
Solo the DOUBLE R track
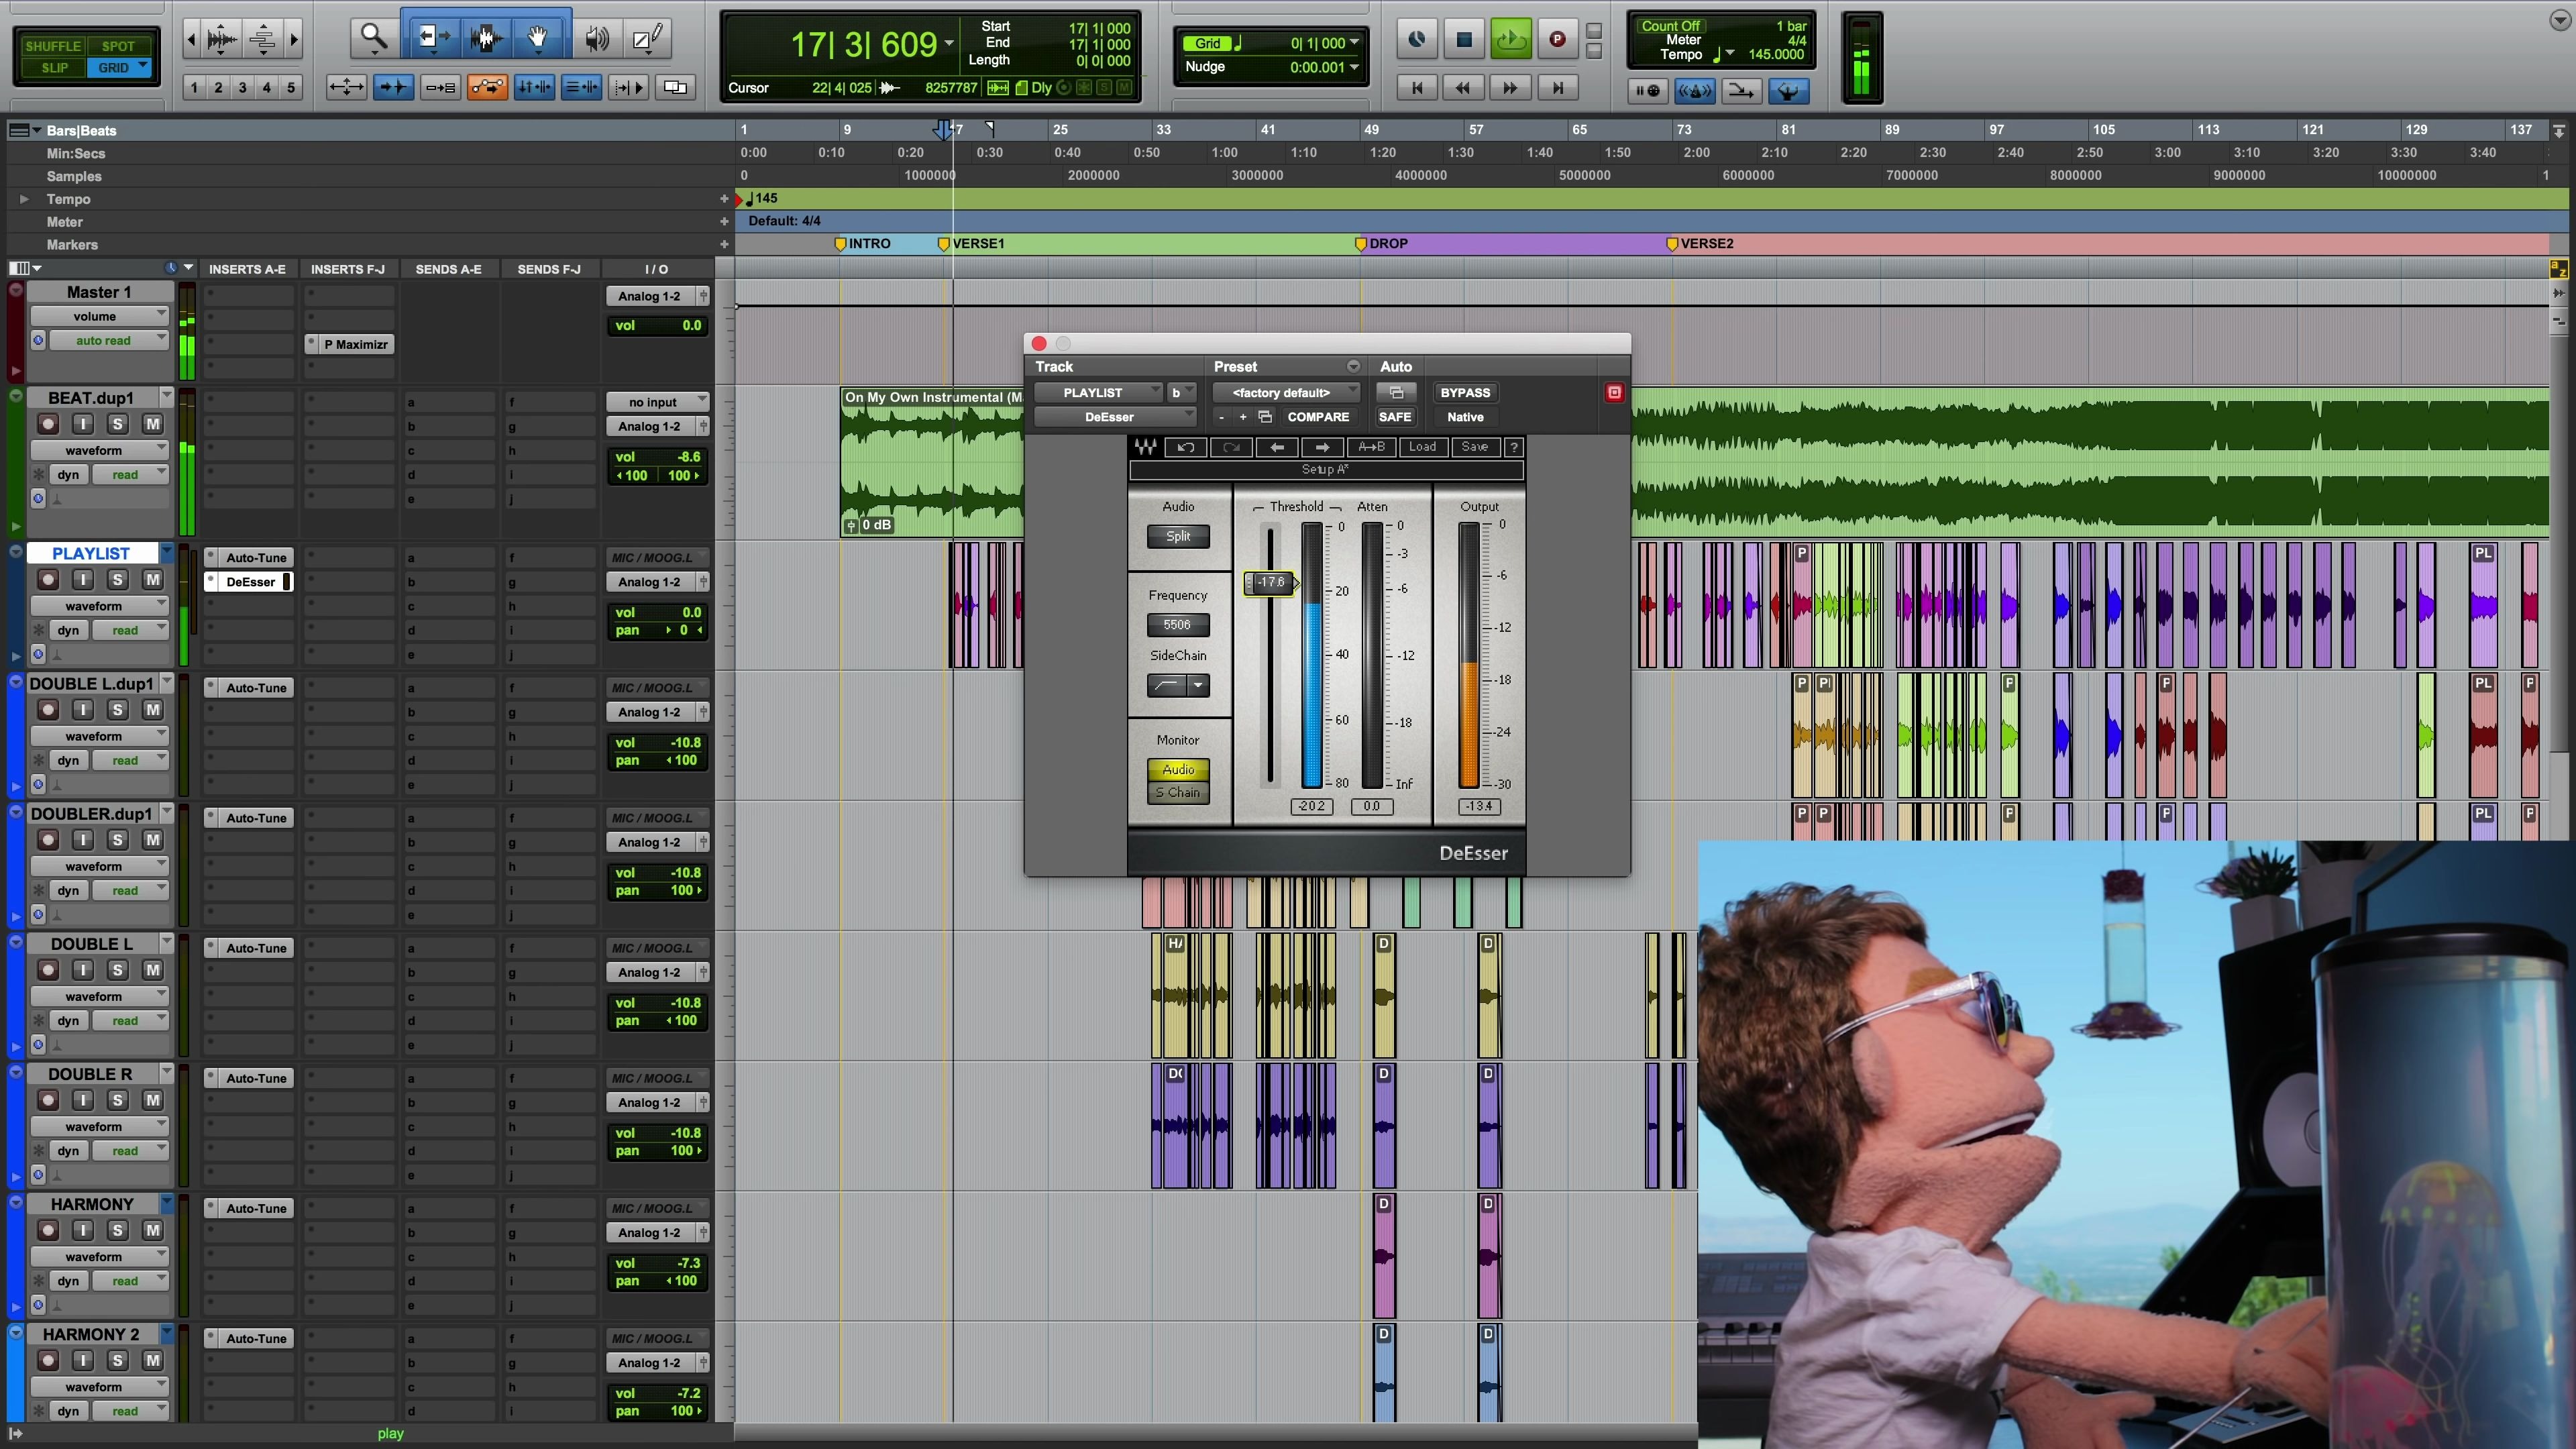pyautogui.click(x=117, y=1100)
